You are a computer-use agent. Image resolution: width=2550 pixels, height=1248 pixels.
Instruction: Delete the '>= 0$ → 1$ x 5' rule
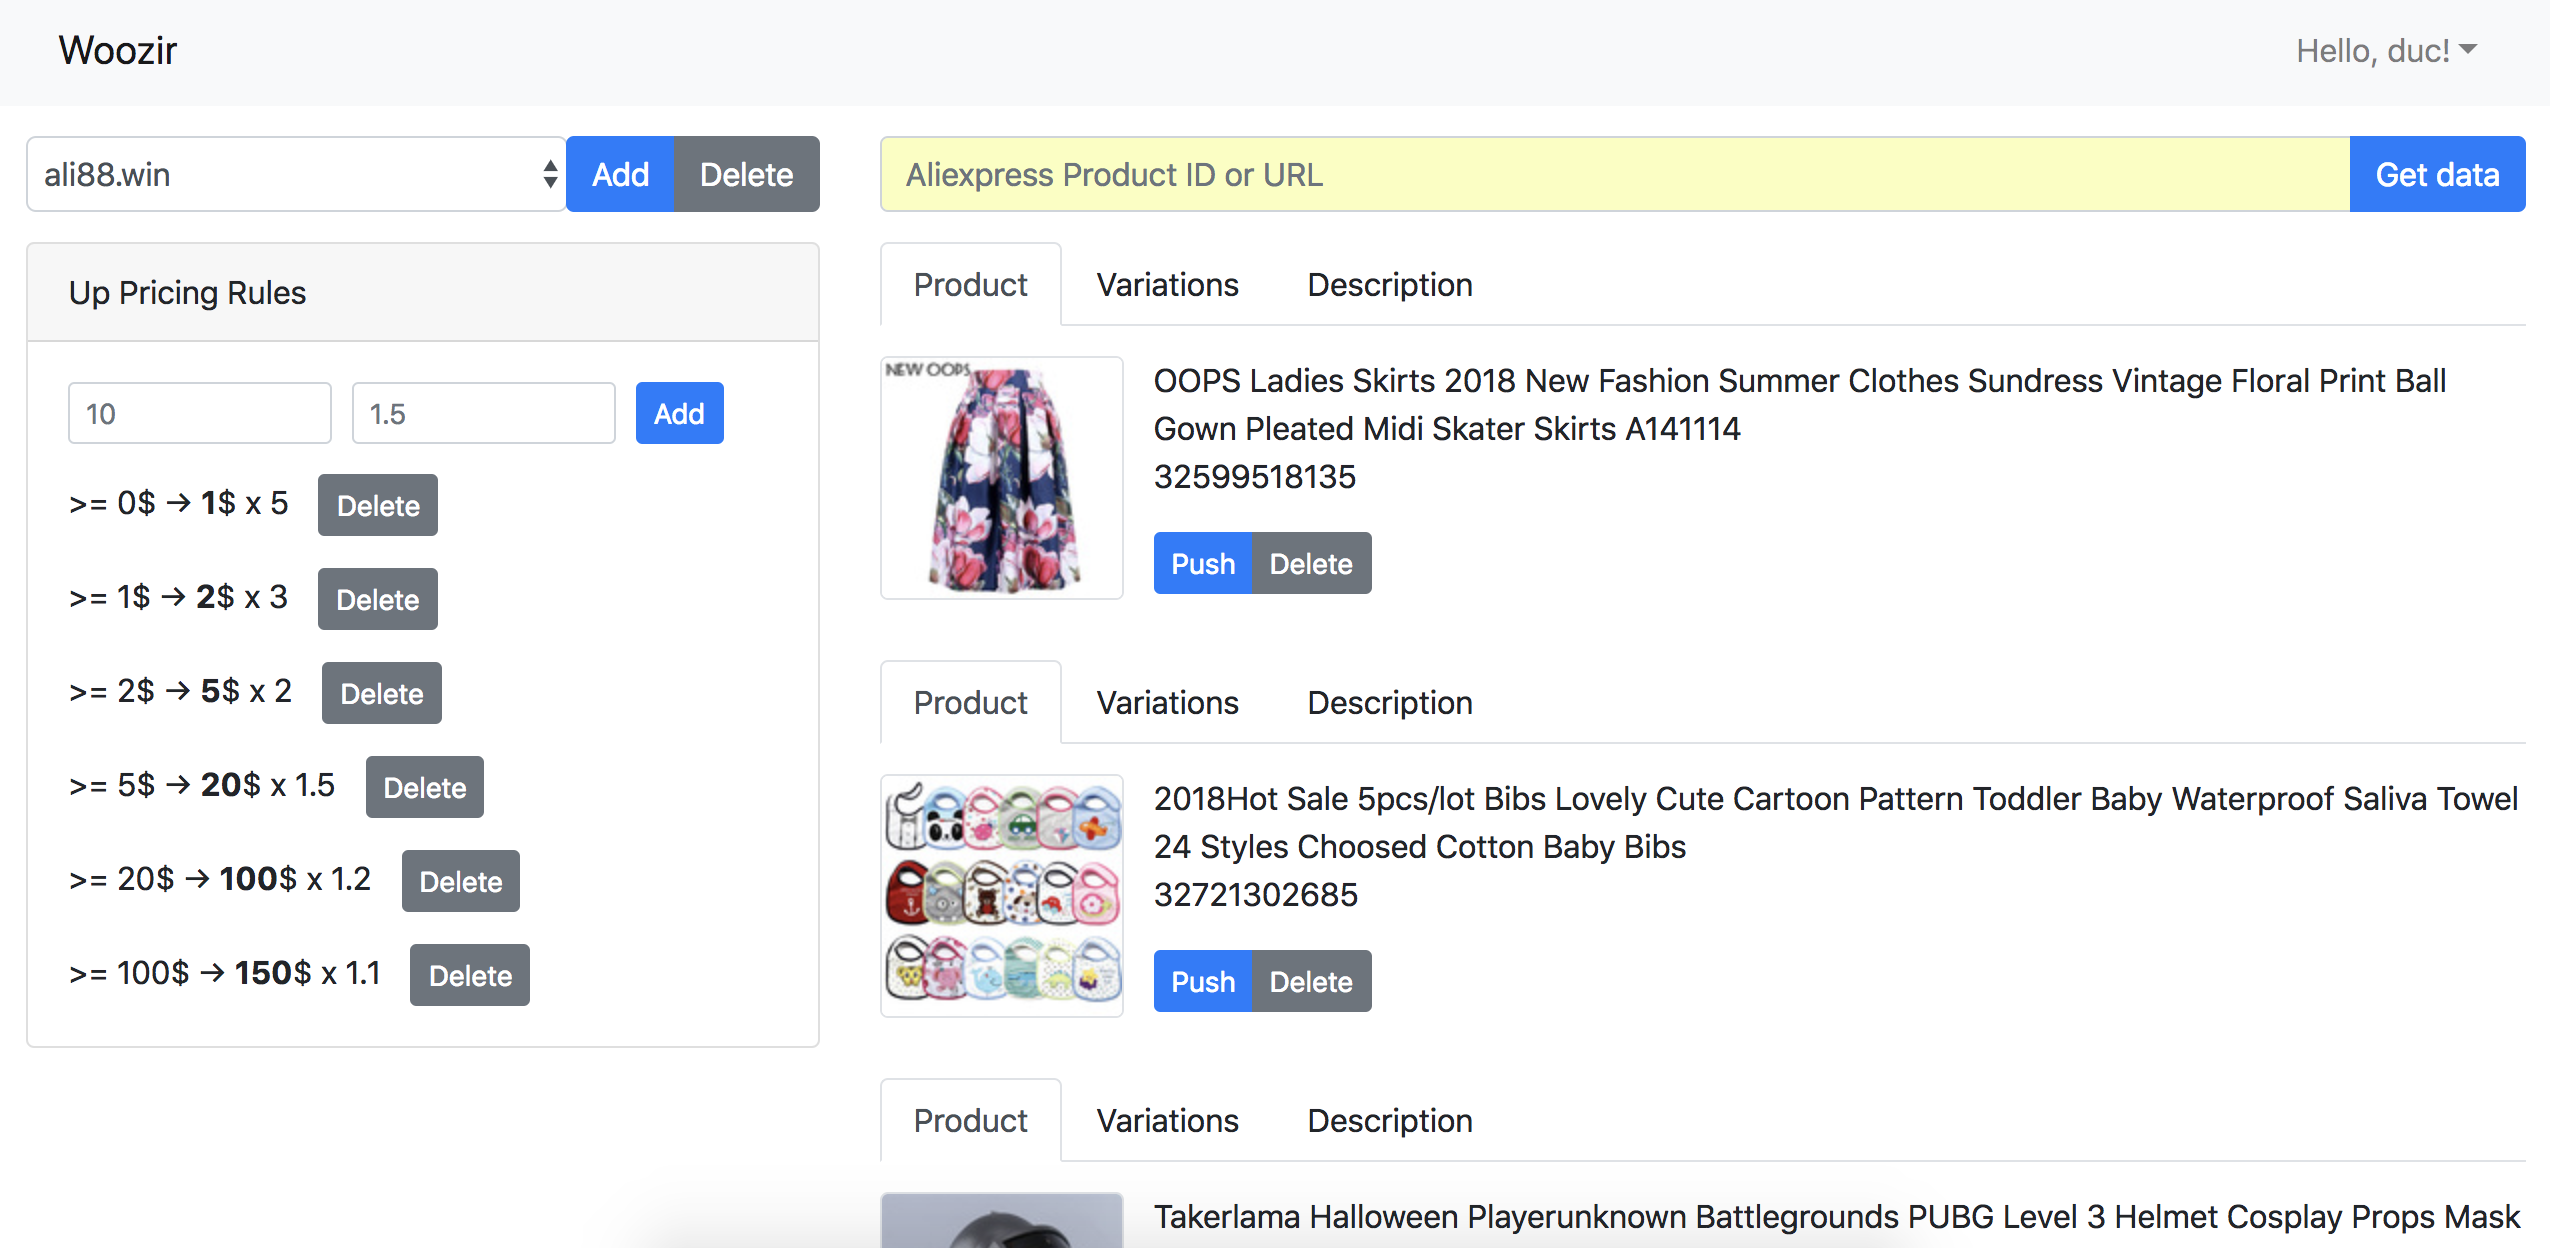point(378,505)
